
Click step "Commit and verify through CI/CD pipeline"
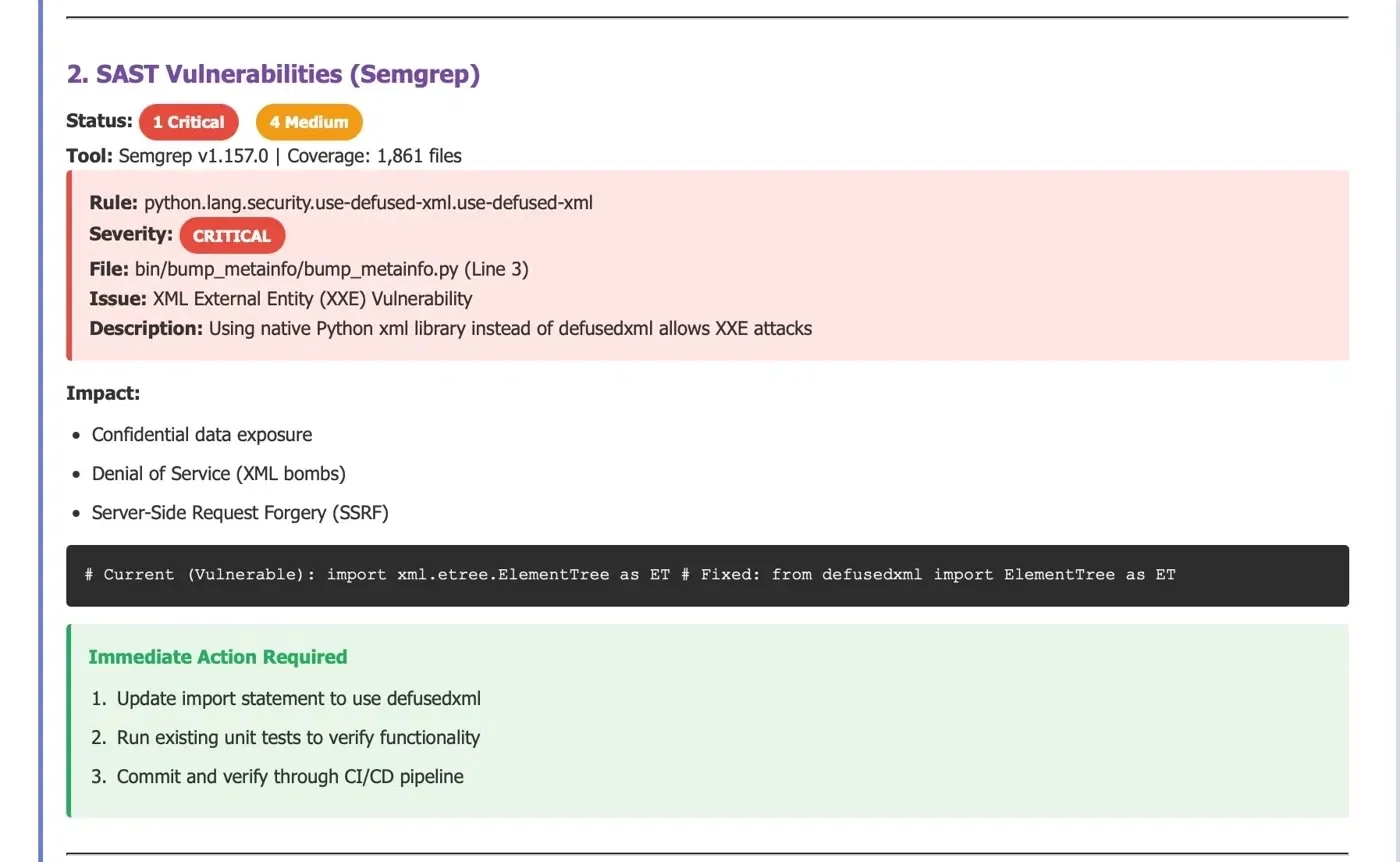pos(290,777)
